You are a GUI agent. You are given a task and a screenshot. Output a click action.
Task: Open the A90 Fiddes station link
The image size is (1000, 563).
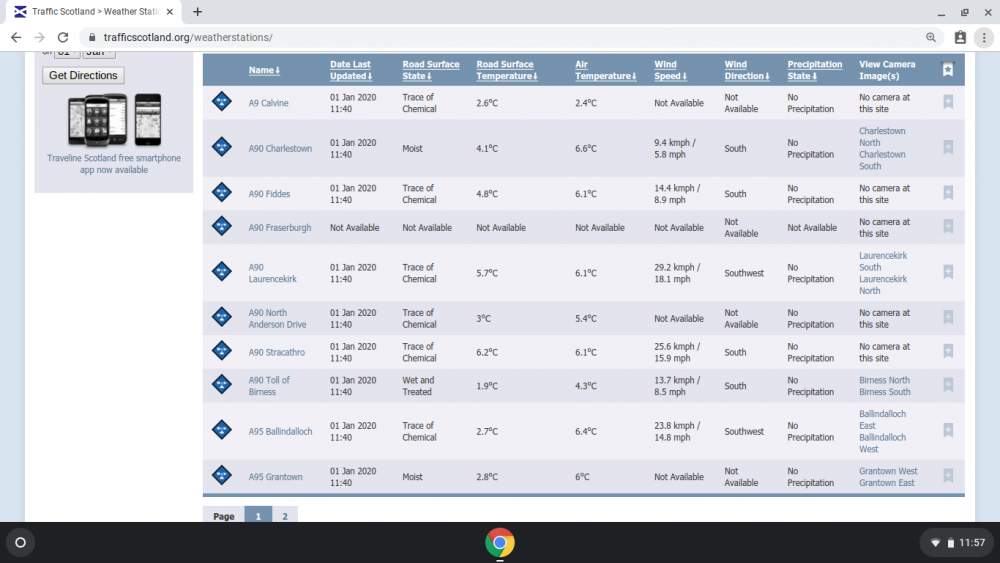click(269, 193)
